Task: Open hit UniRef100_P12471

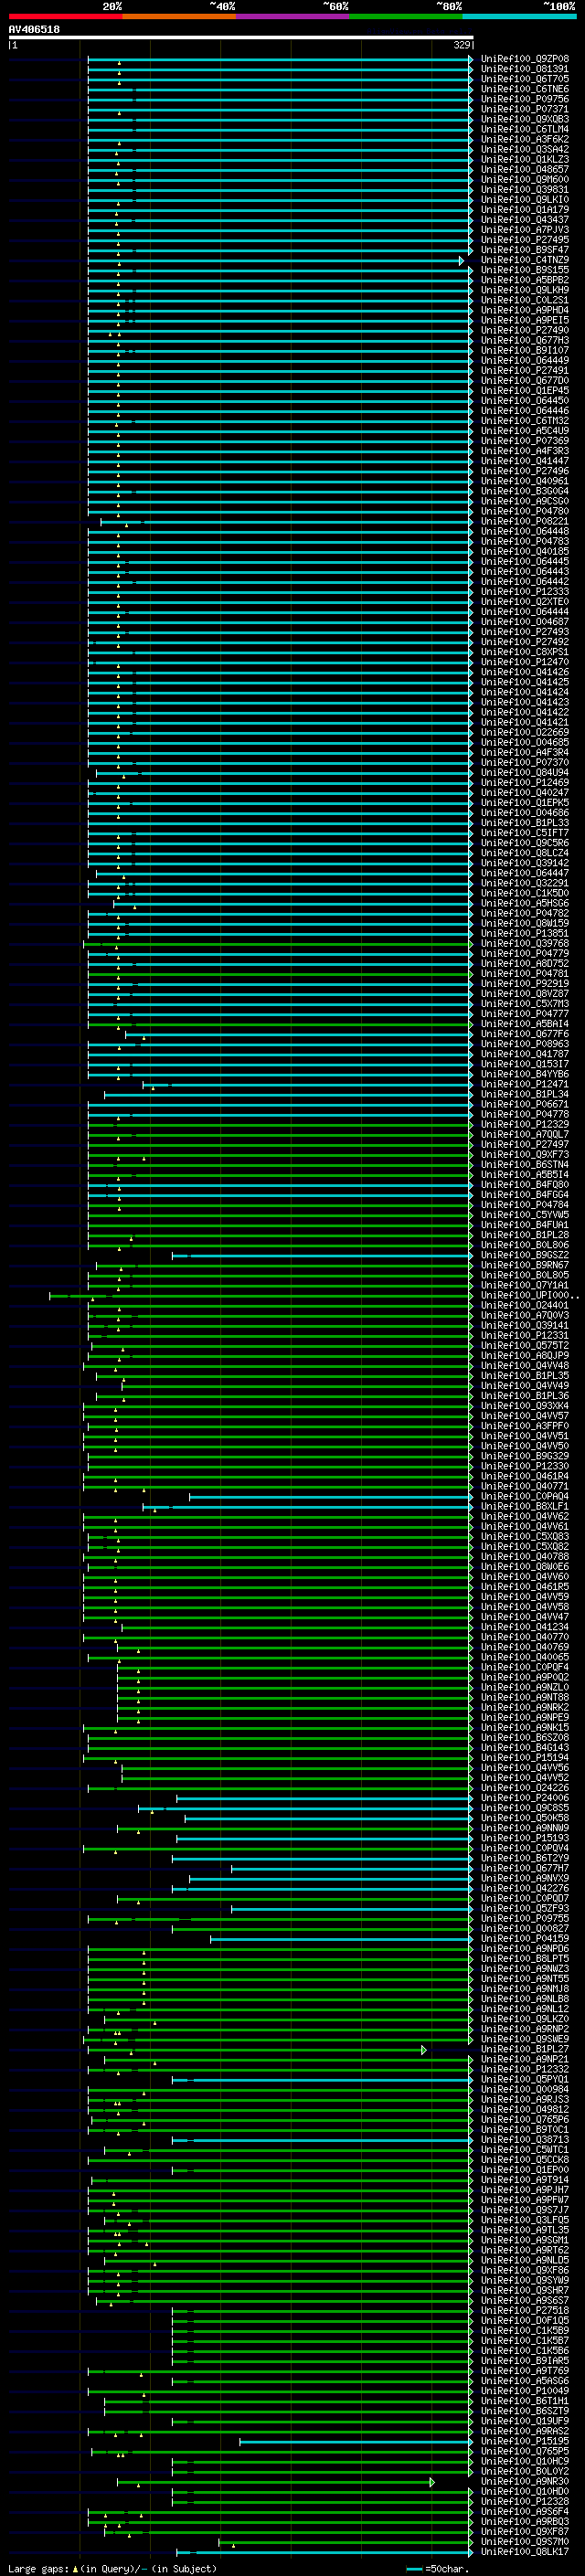Action: click(x=525, y=1084)
